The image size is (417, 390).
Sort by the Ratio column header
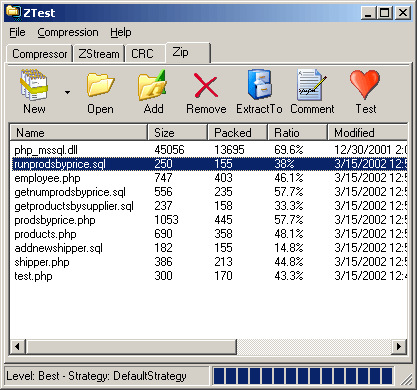(298, 133)
